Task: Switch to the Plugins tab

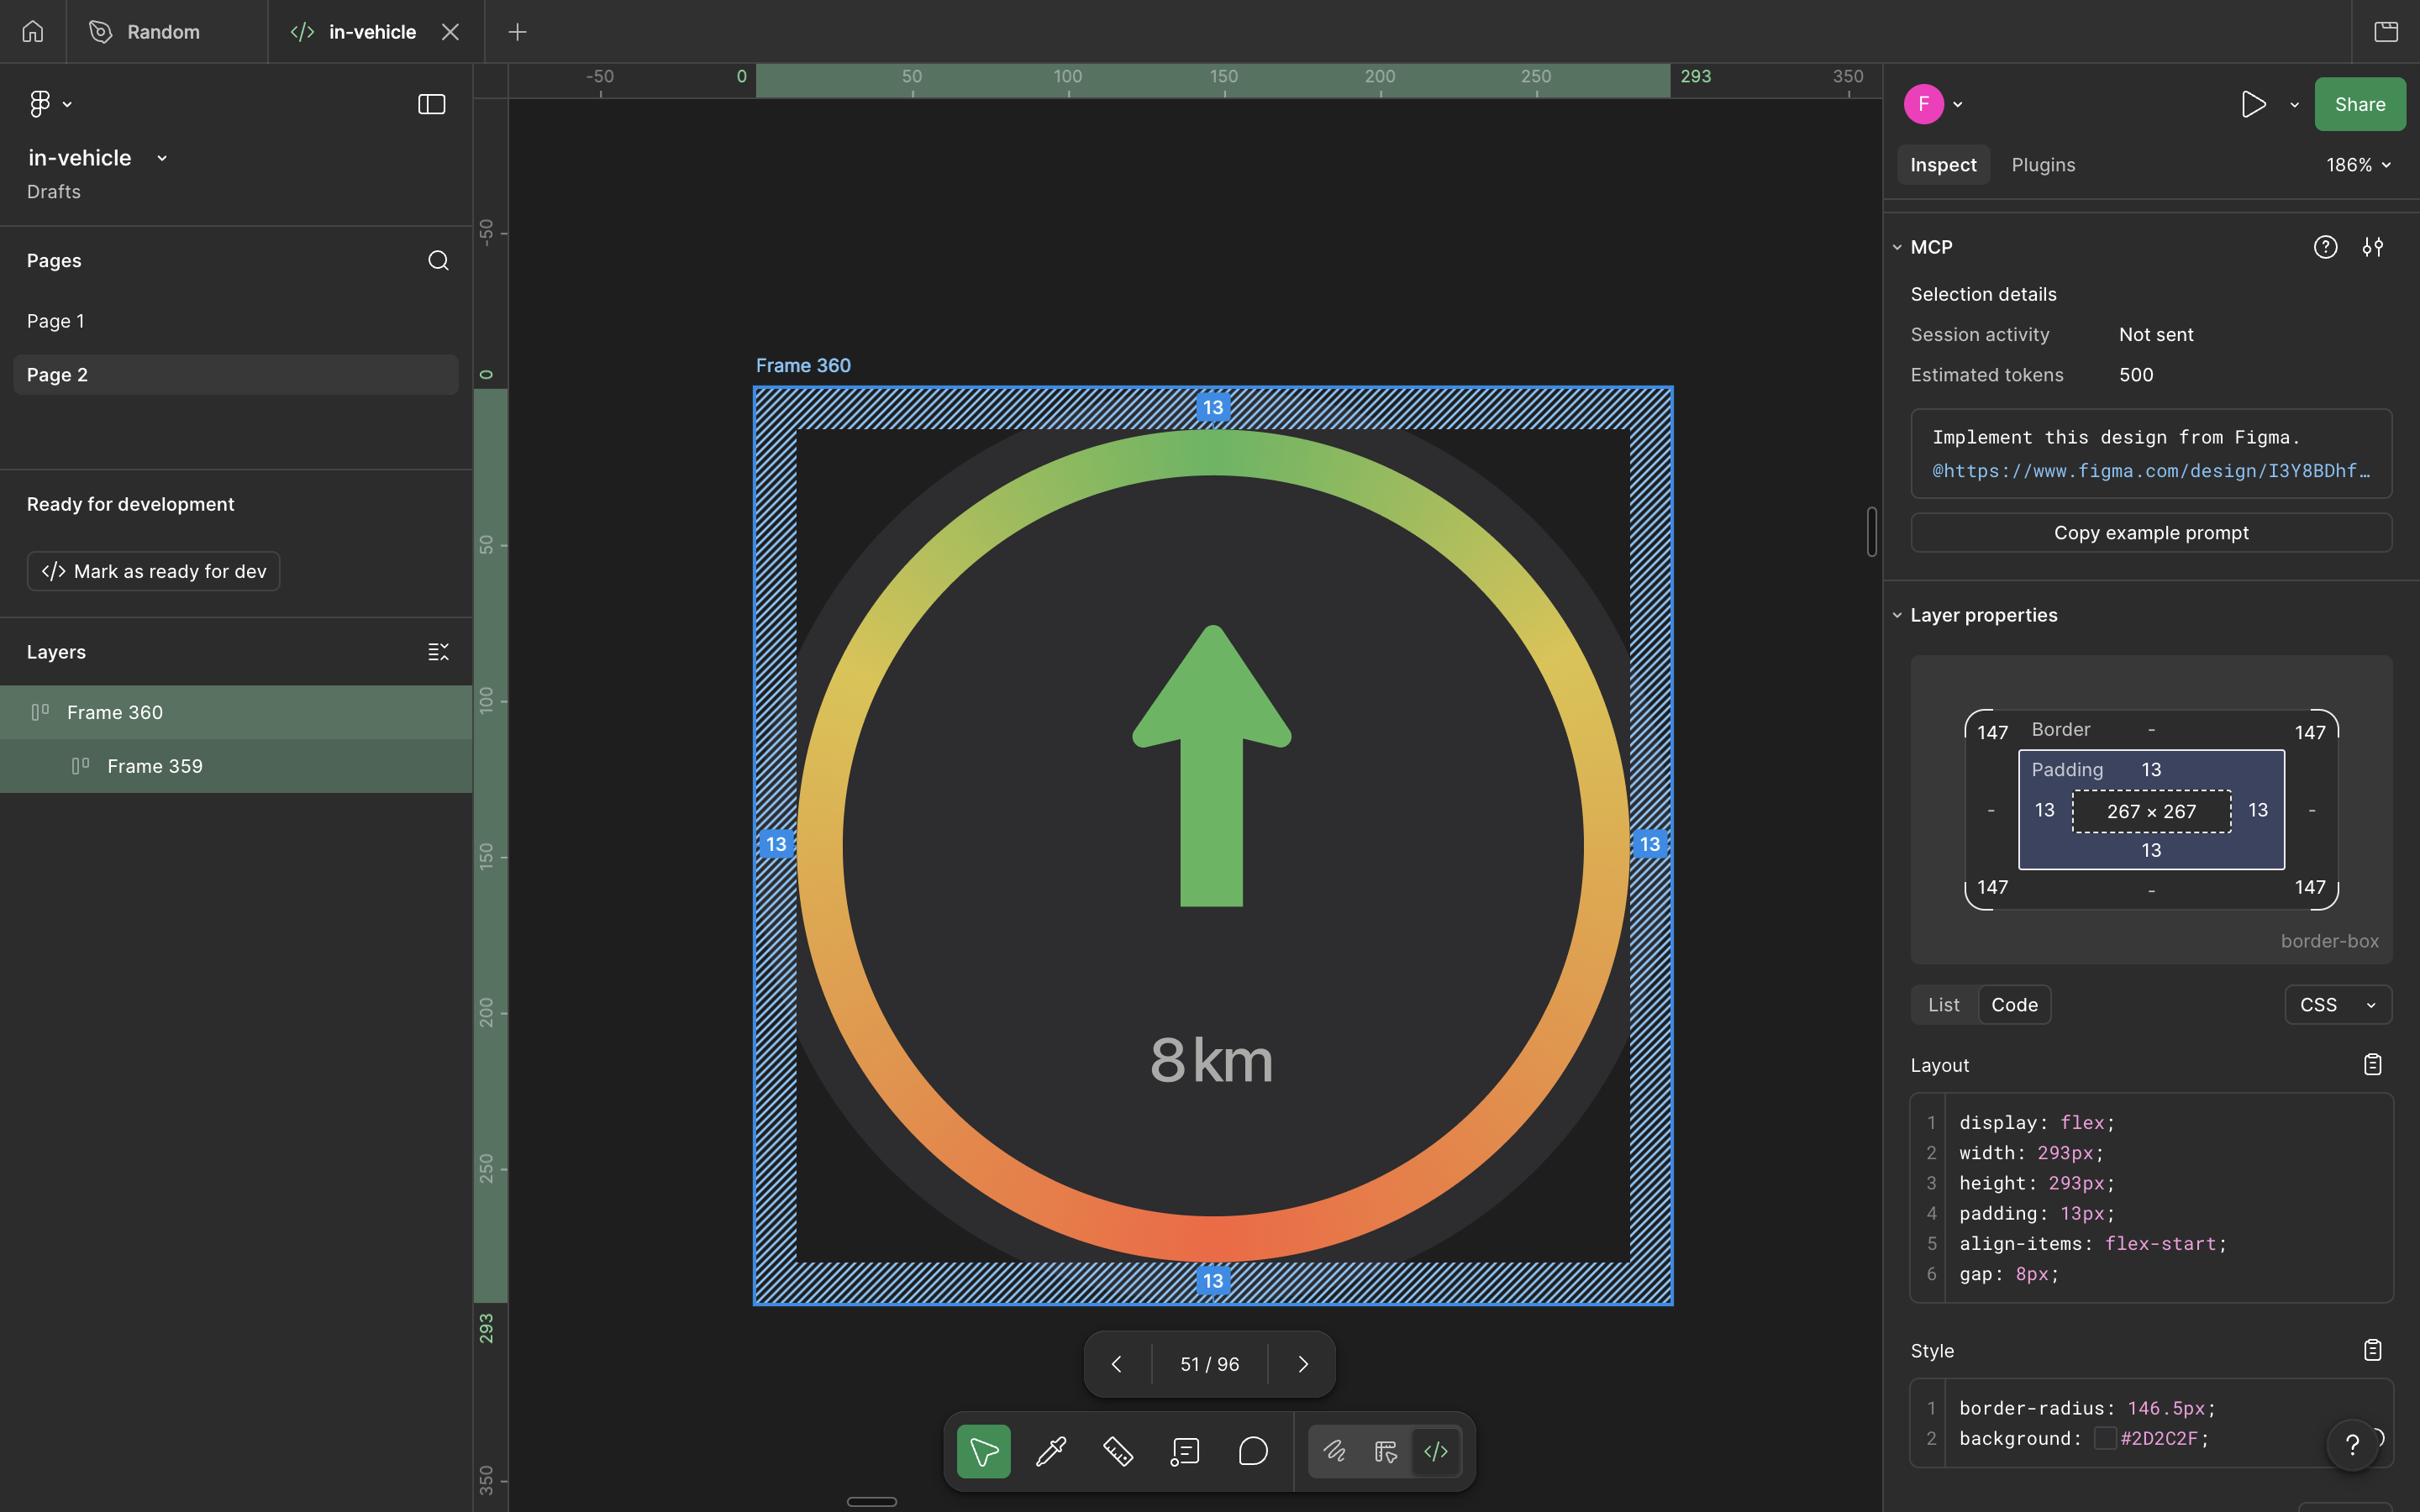Action: click(x=2043, y=164)
